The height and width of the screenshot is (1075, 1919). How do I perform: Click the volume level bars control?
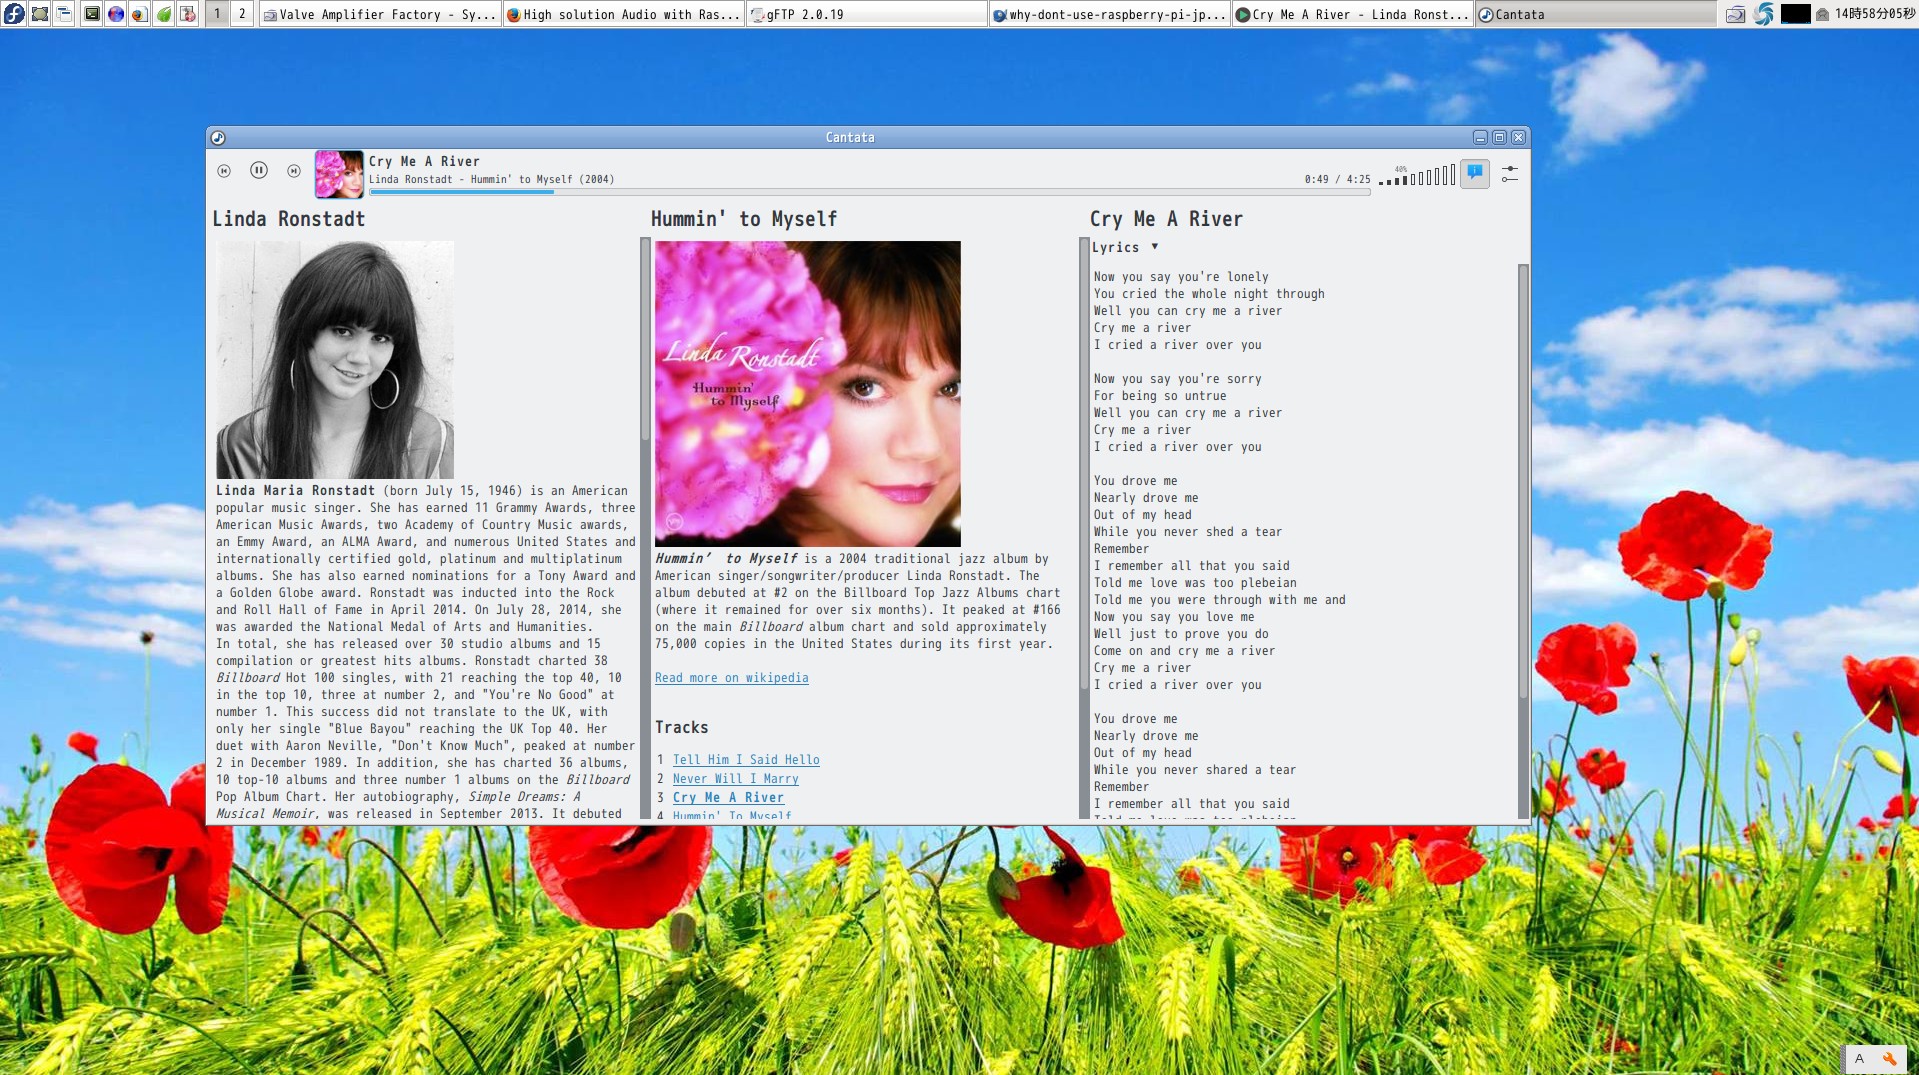pyautogui.click(x=1417, y=177)
